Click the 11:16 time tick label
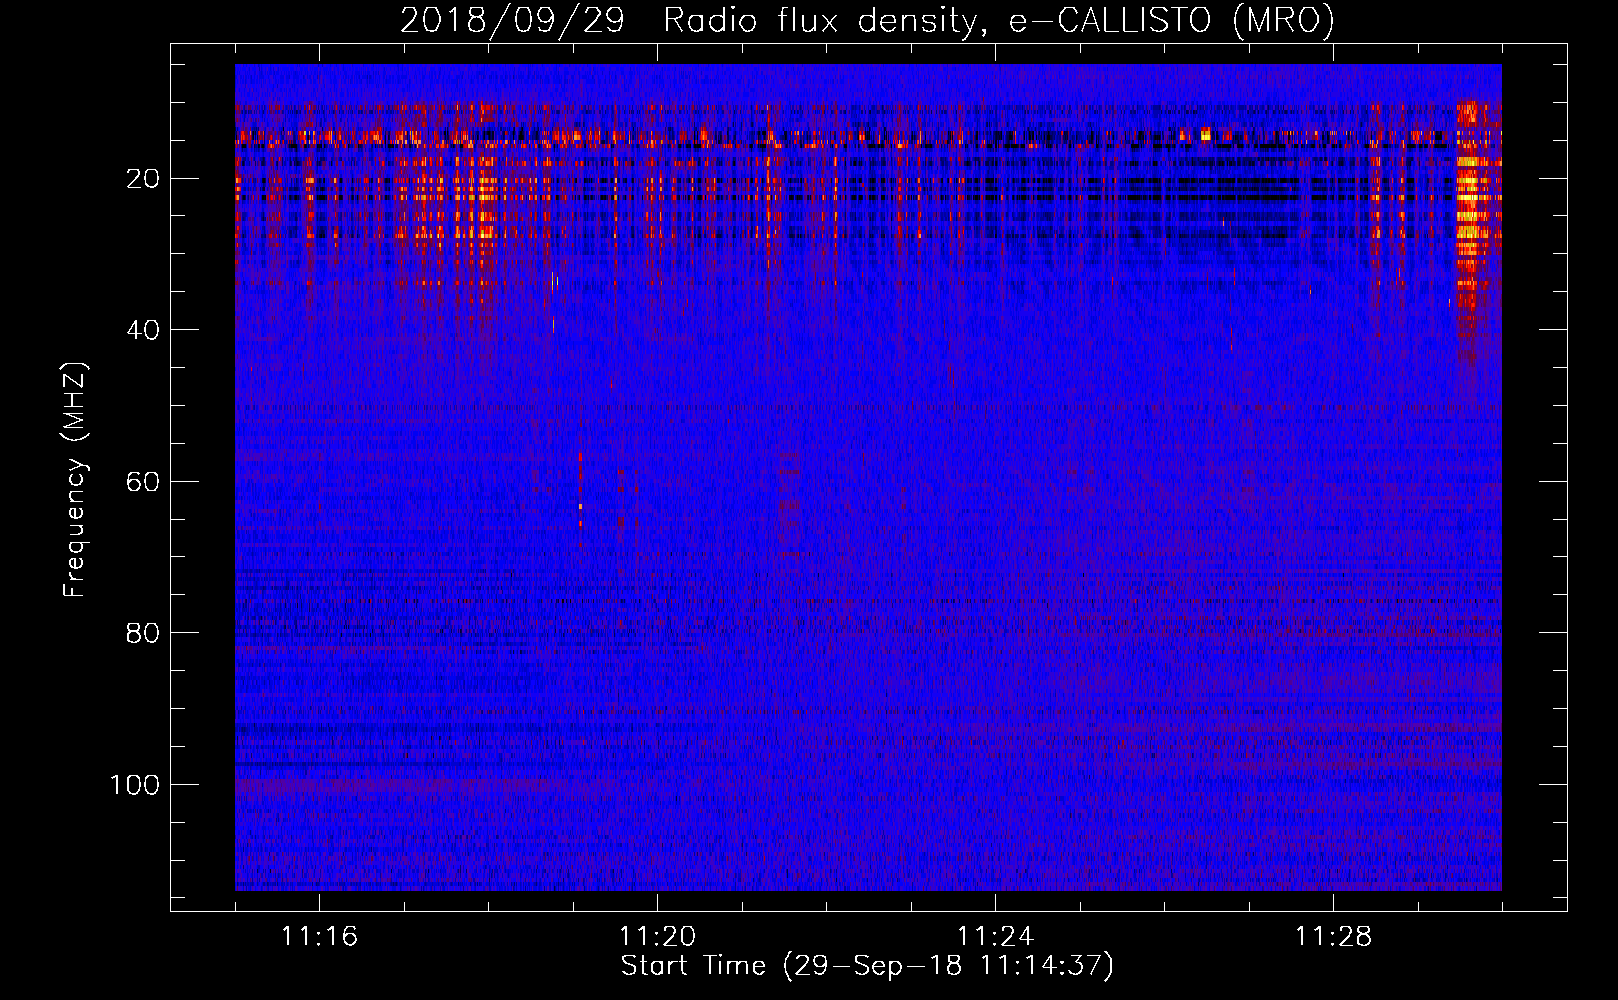 [319, 937]
